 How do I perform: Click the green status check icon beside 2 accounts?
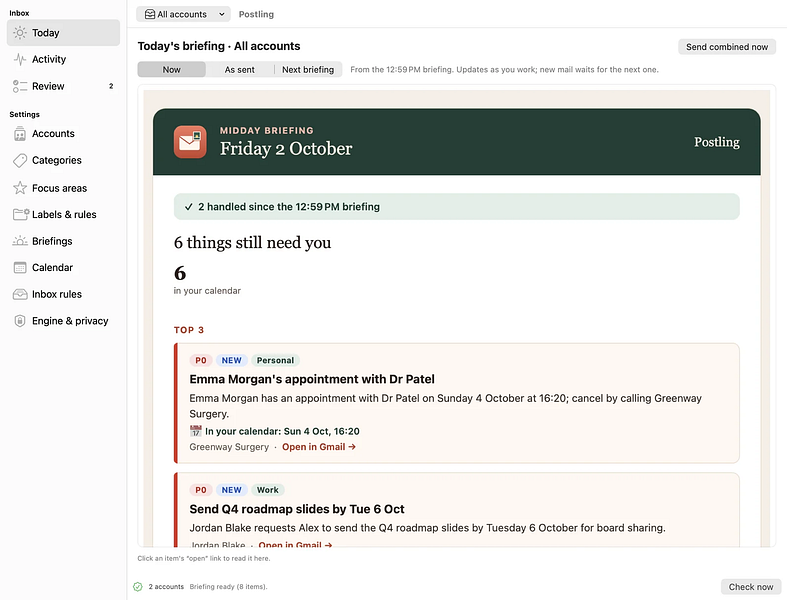pos(138,586)
